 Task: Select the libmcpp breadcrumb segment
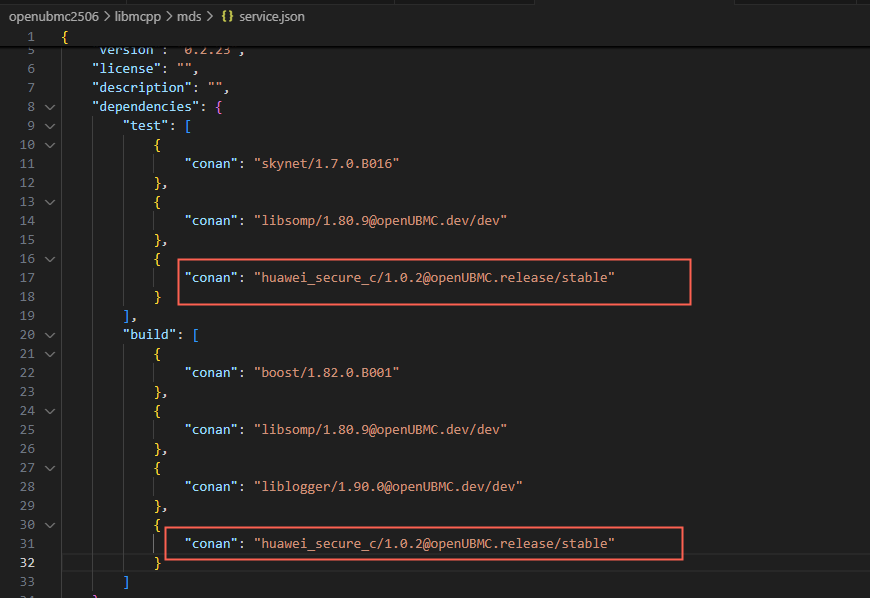pyautogui.click(x=138, y=17)
